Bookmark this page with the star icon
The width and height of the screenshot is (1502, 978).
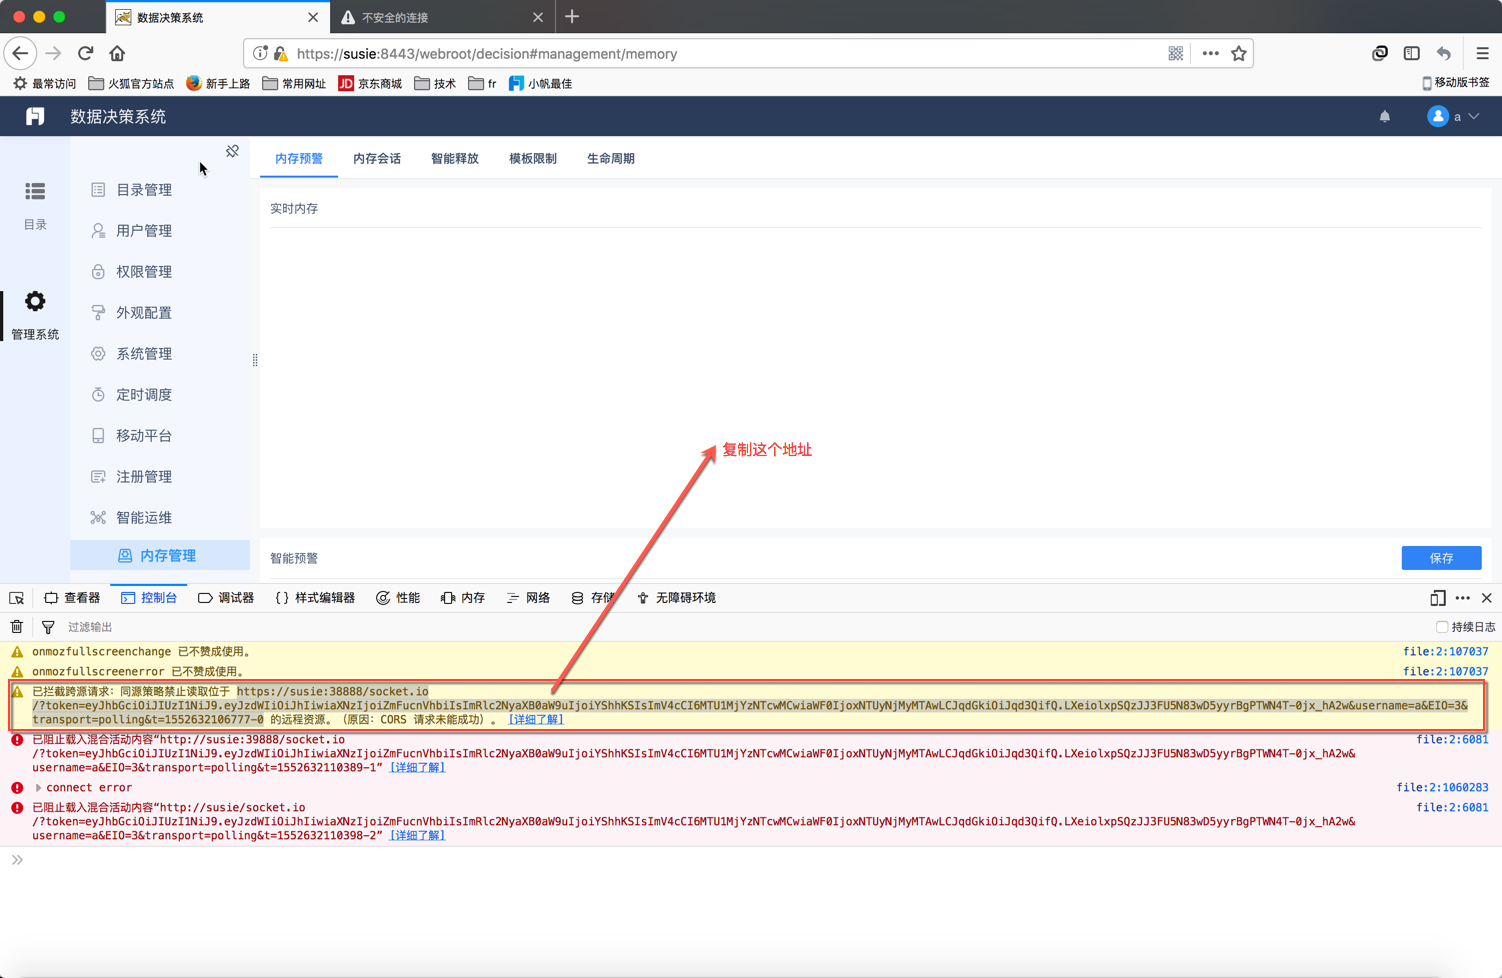(1239, 54)
